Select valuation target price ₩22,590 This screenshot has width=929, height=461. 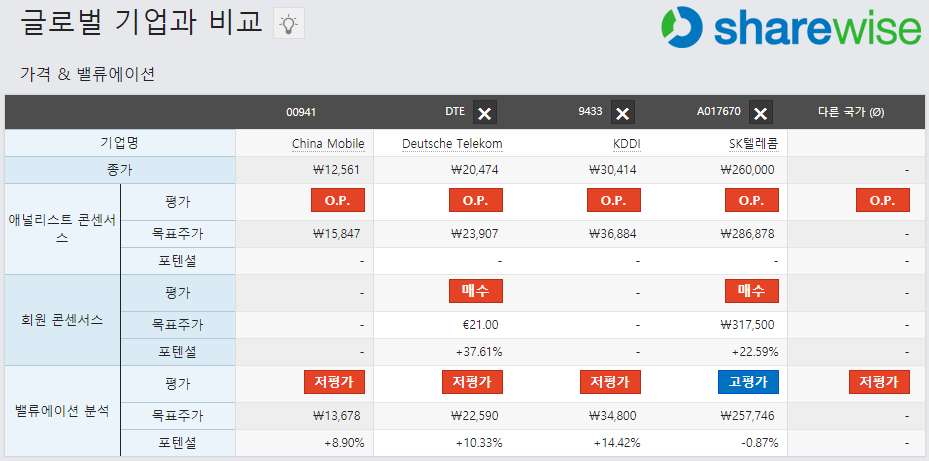click(x=475, y=416)
